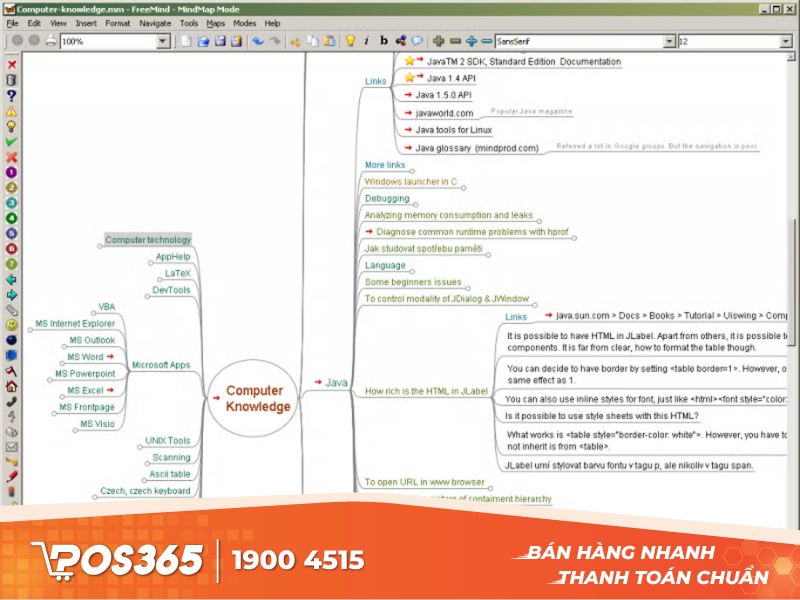Expand the Windows launcher in C node
This screenshot has width=800, height=600.
[x=463, y=188]
